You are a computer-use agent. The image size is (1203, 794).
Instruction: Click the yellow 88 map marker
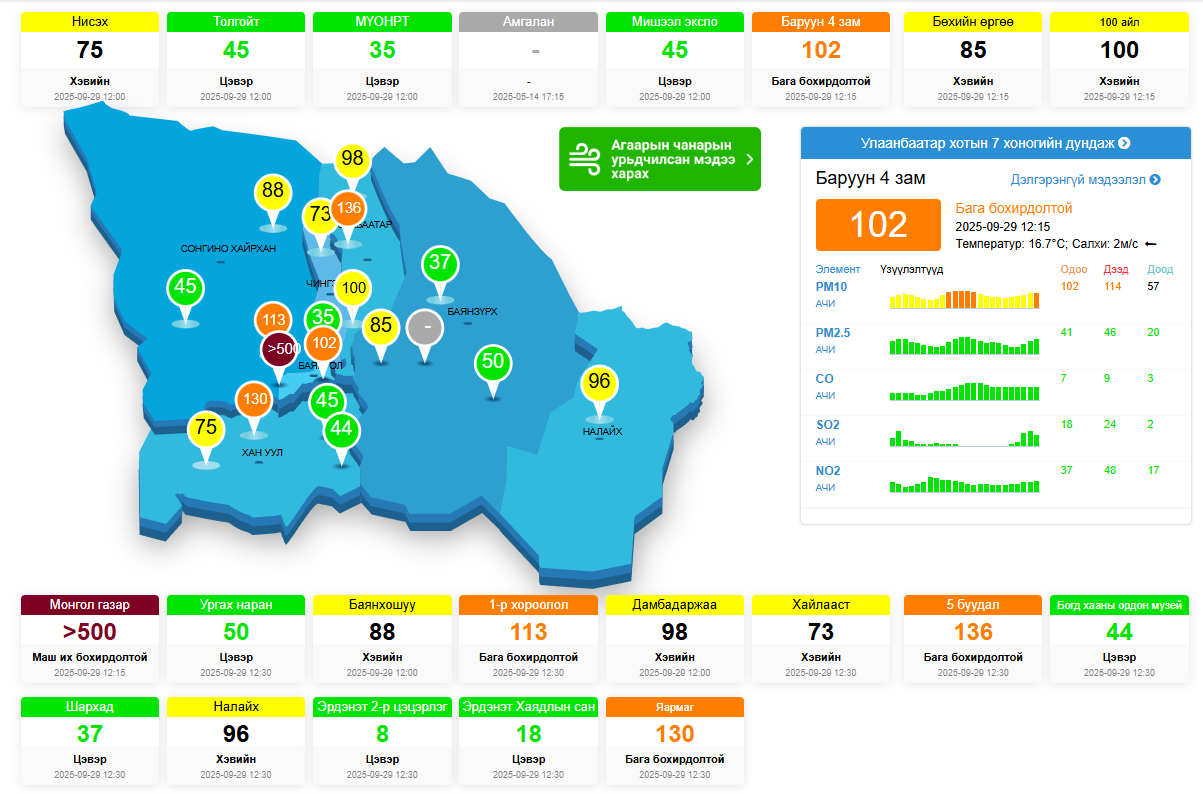pos(272,191)
